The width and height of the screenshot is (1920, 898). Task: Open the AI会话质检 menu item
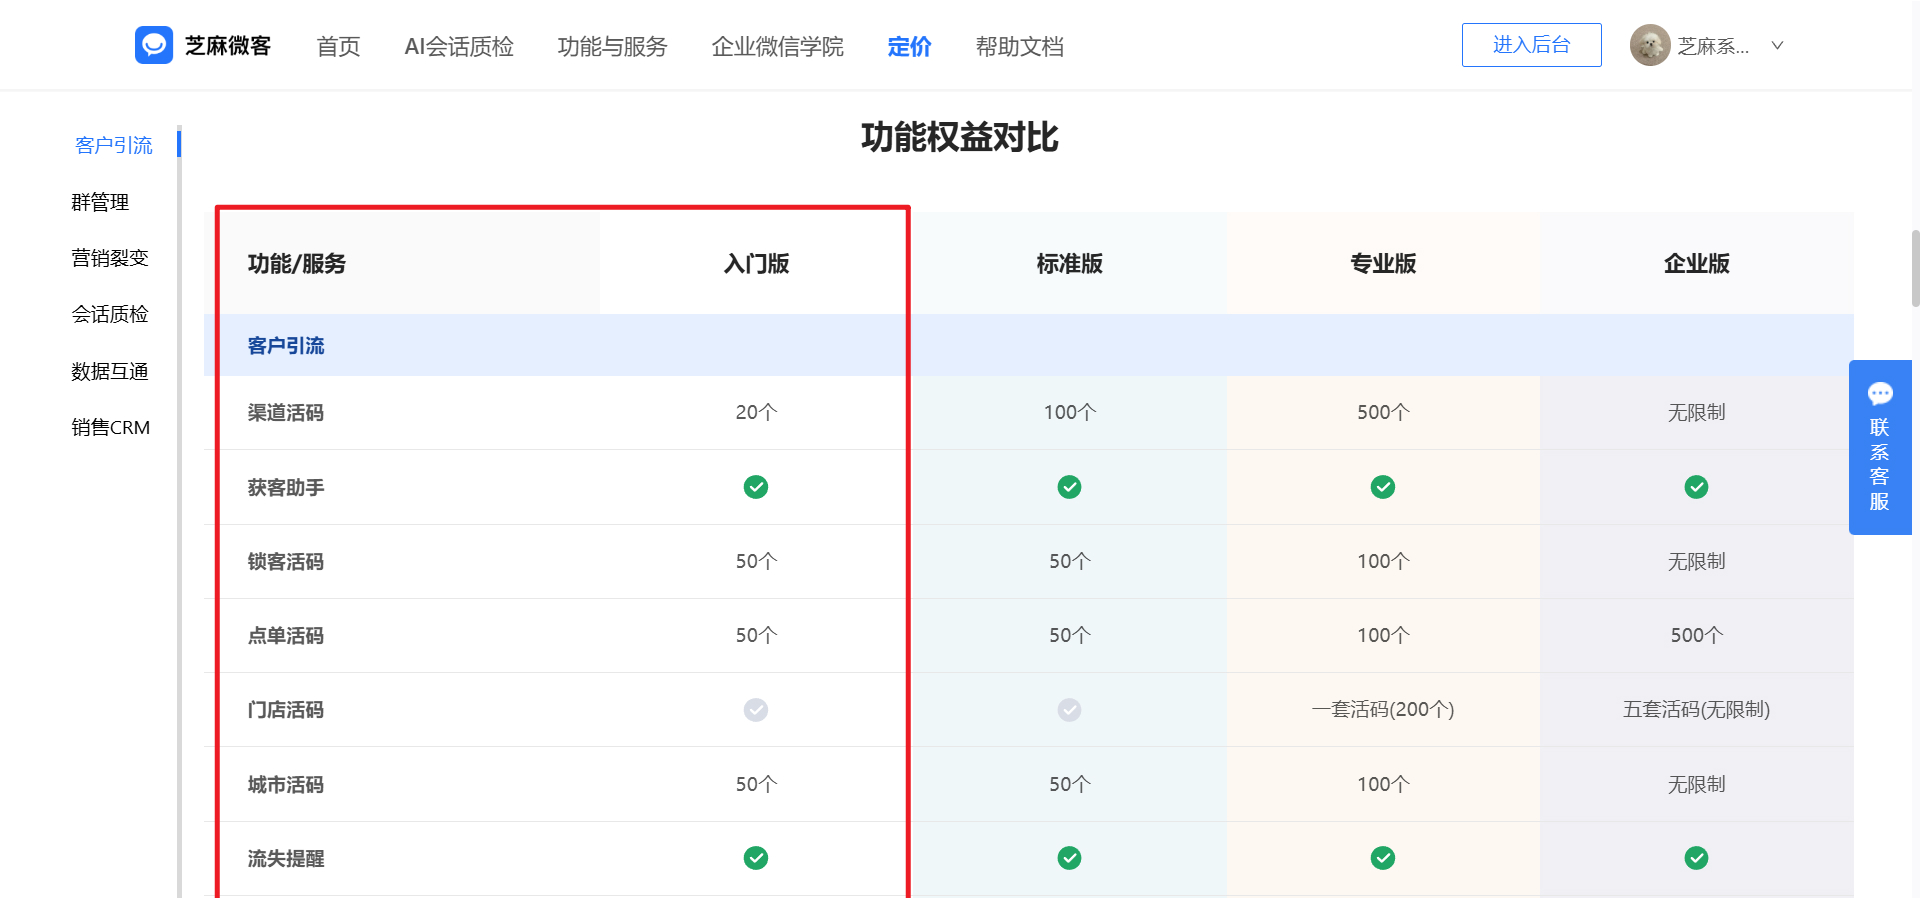point(459,46)
